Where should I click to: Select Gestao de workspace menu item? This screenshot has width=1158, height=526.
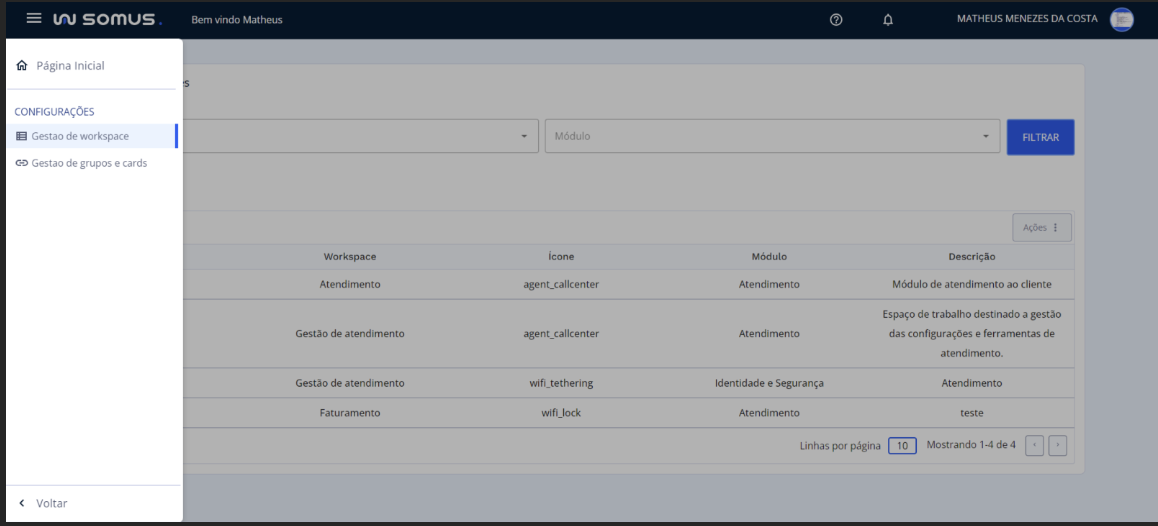pos(93,136)
